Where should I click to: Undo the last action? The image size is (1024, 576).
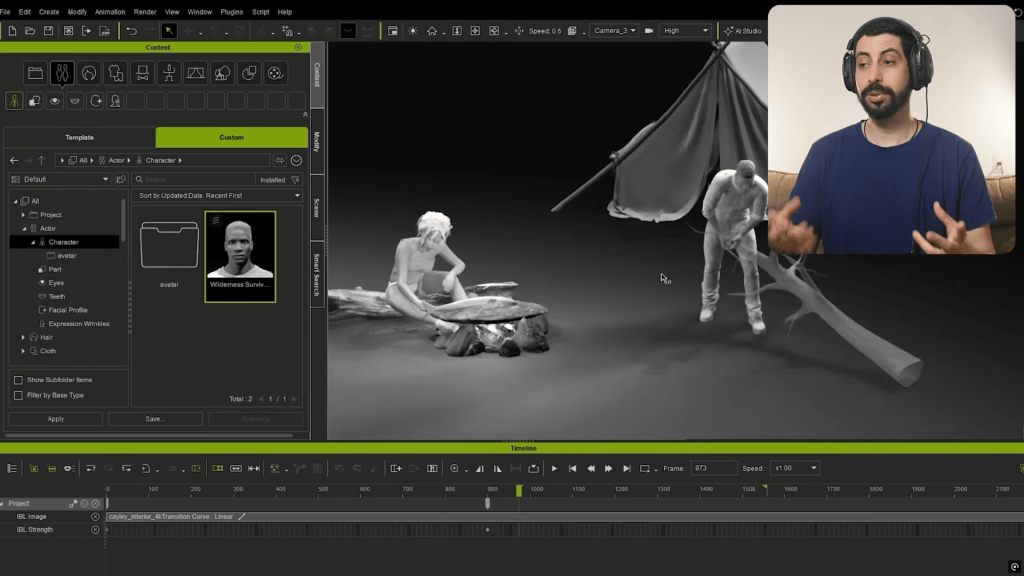131,31
